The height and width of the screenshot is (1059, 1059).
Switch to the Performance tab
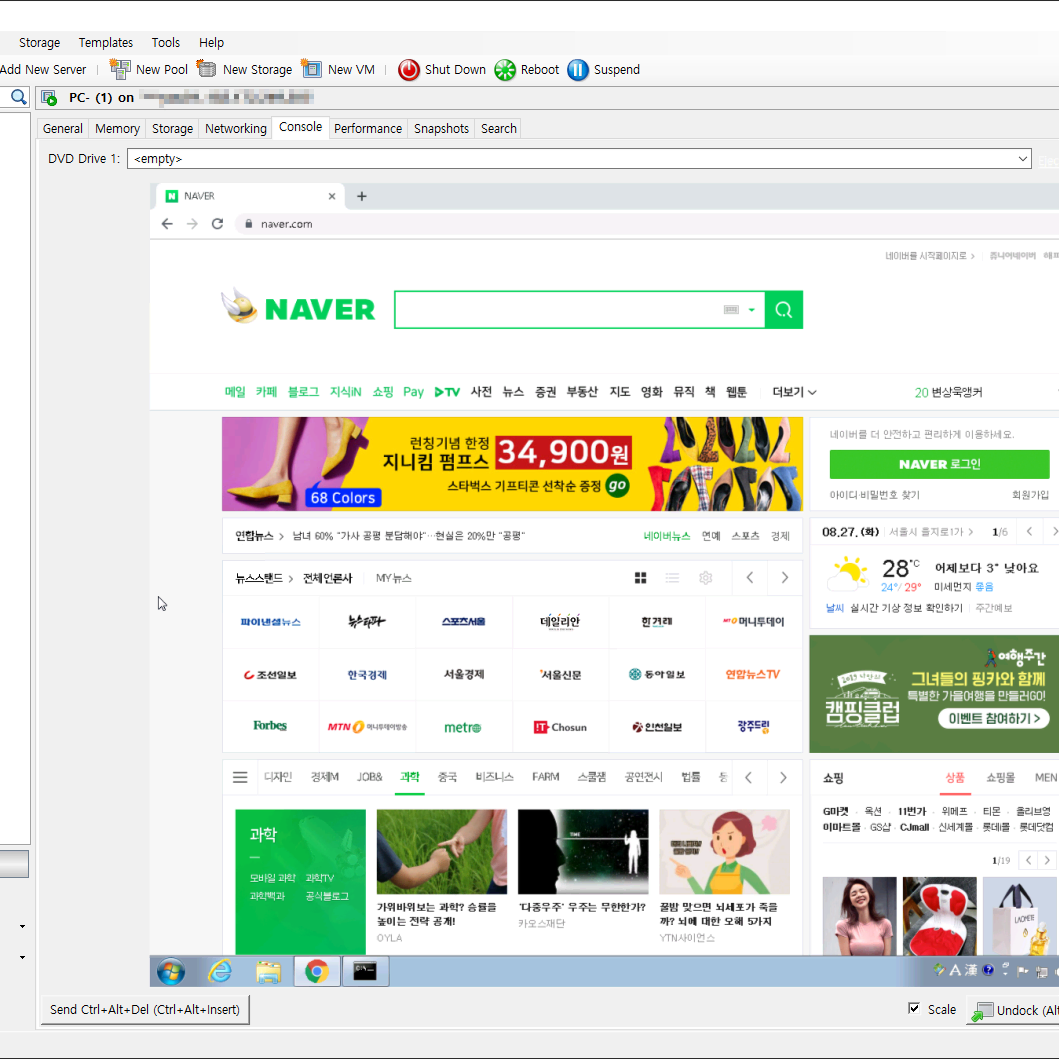368,128
